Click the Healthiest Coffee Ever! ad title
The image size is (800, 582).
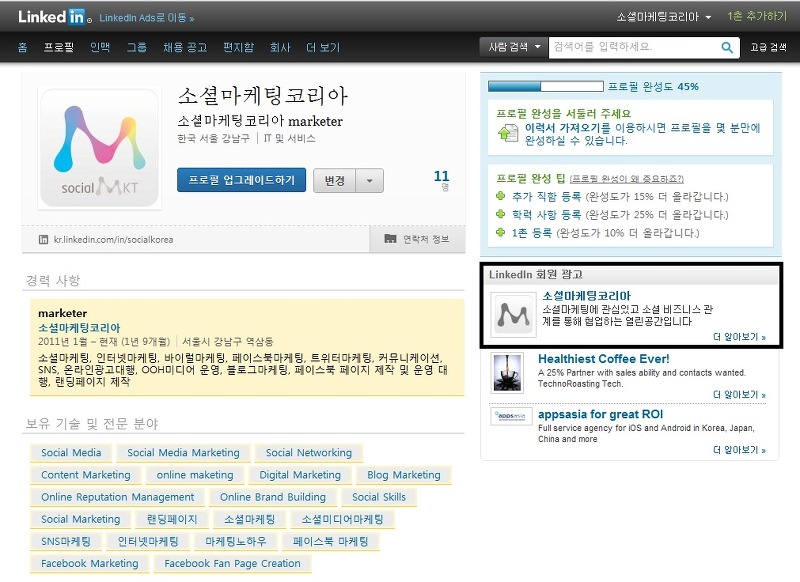click(604, 359)
